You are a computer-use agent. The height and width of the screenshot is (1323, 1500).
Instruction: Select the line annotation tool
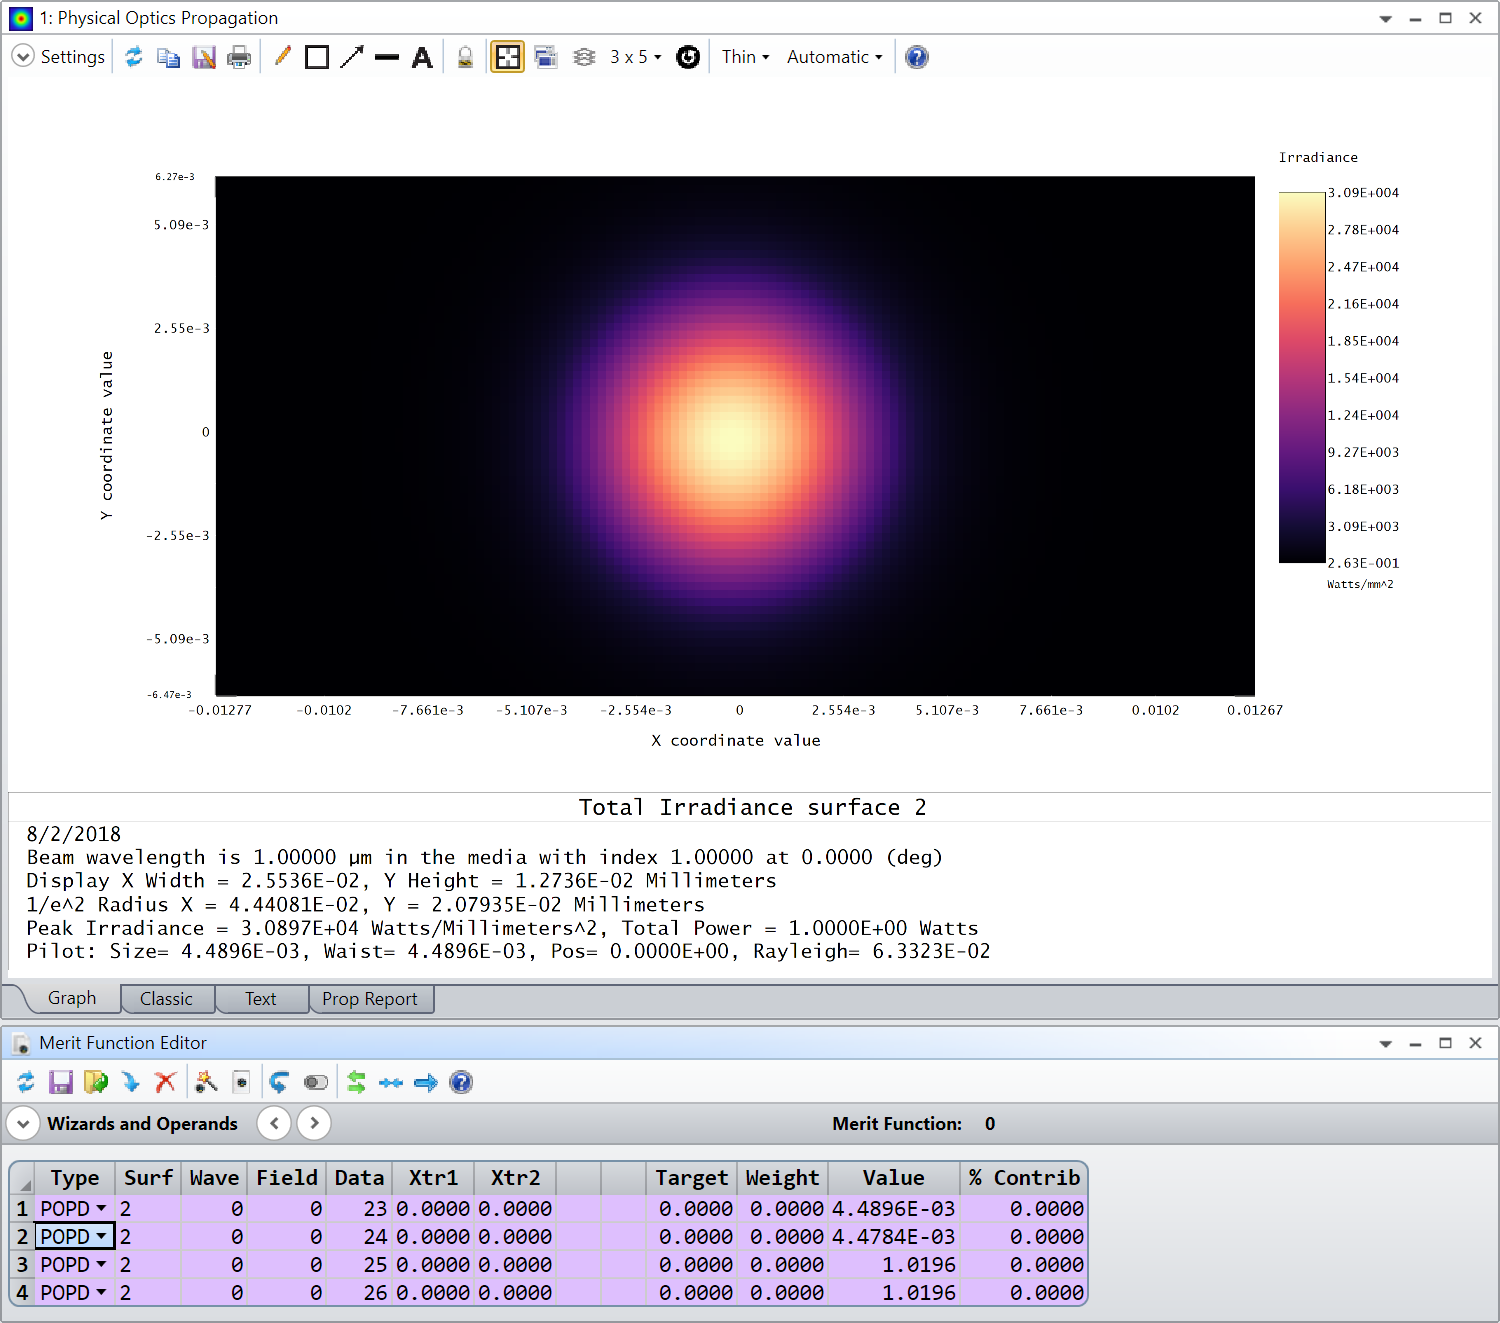click(x=387, y=57)
